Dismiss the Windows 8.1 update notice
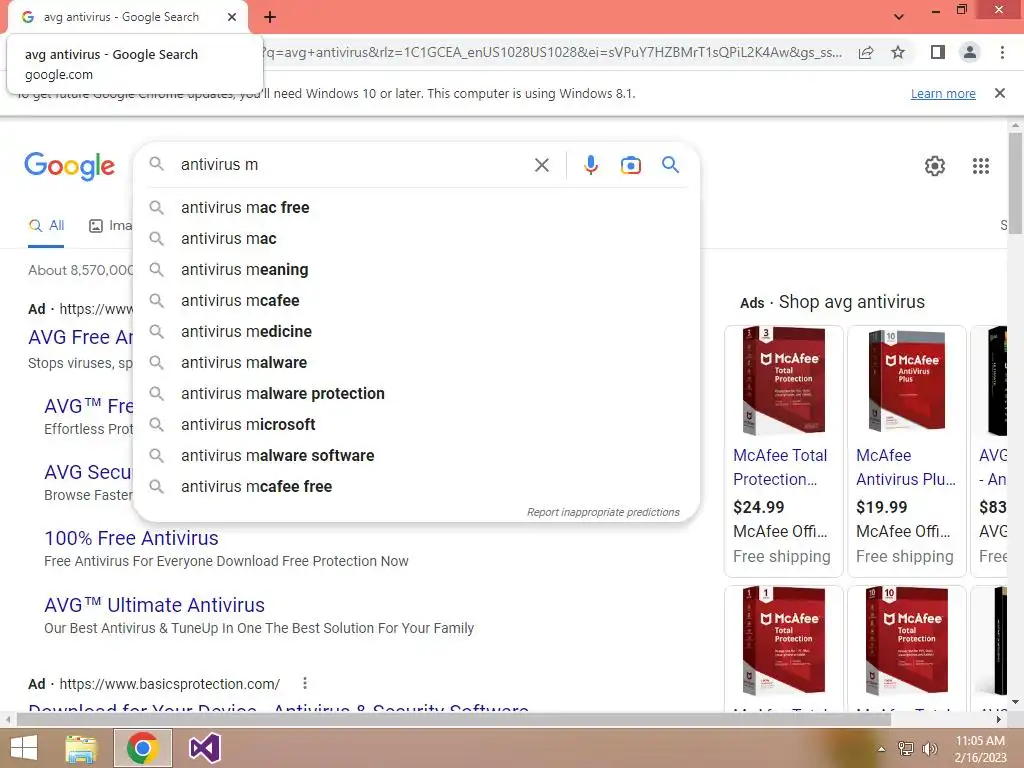The height and width of the screenshot is (768, 1024). tap(999, 93)
